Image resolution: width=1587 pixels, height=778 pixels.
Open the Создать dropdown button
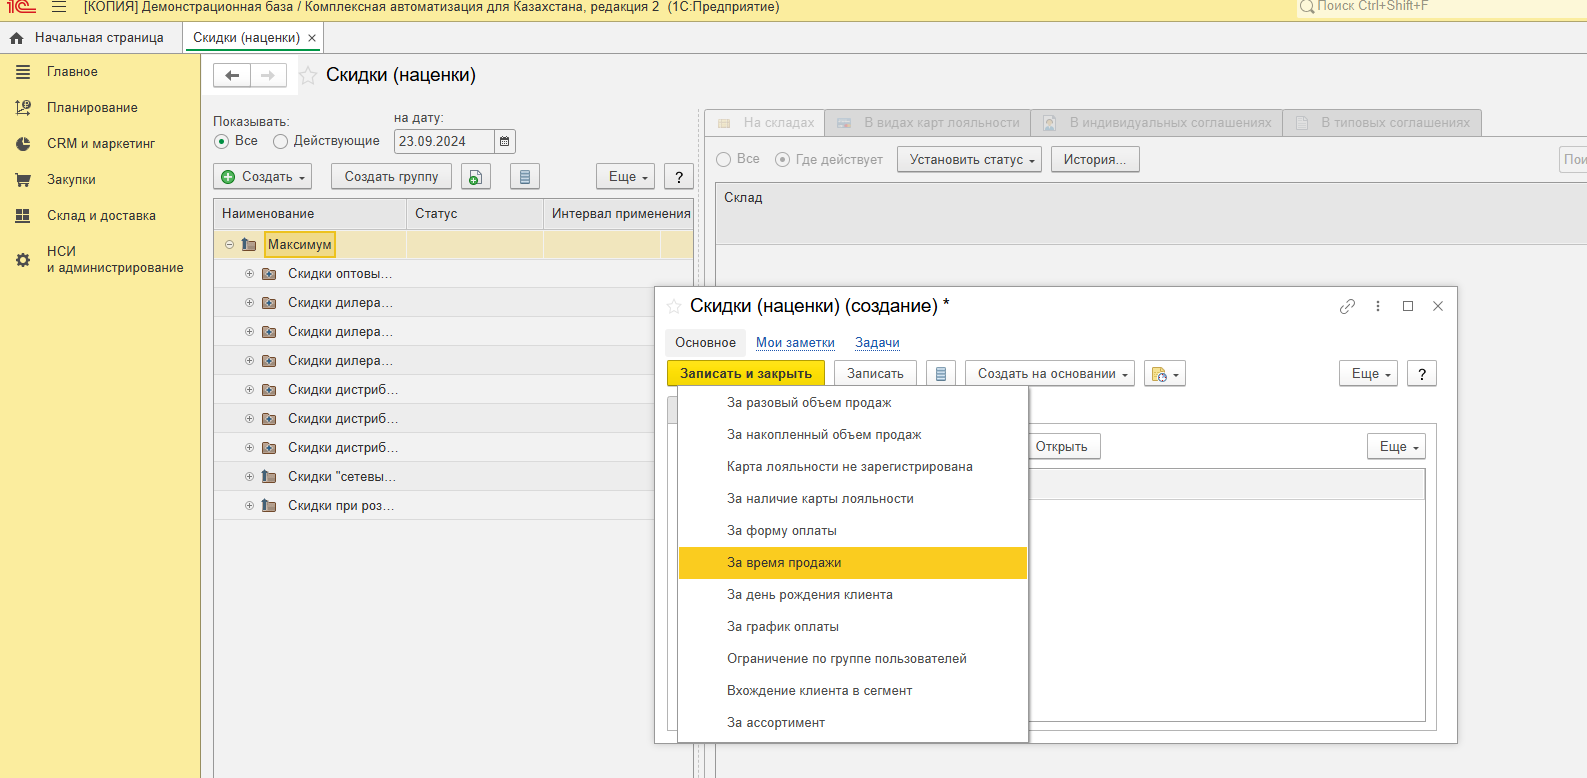(263, 177)
